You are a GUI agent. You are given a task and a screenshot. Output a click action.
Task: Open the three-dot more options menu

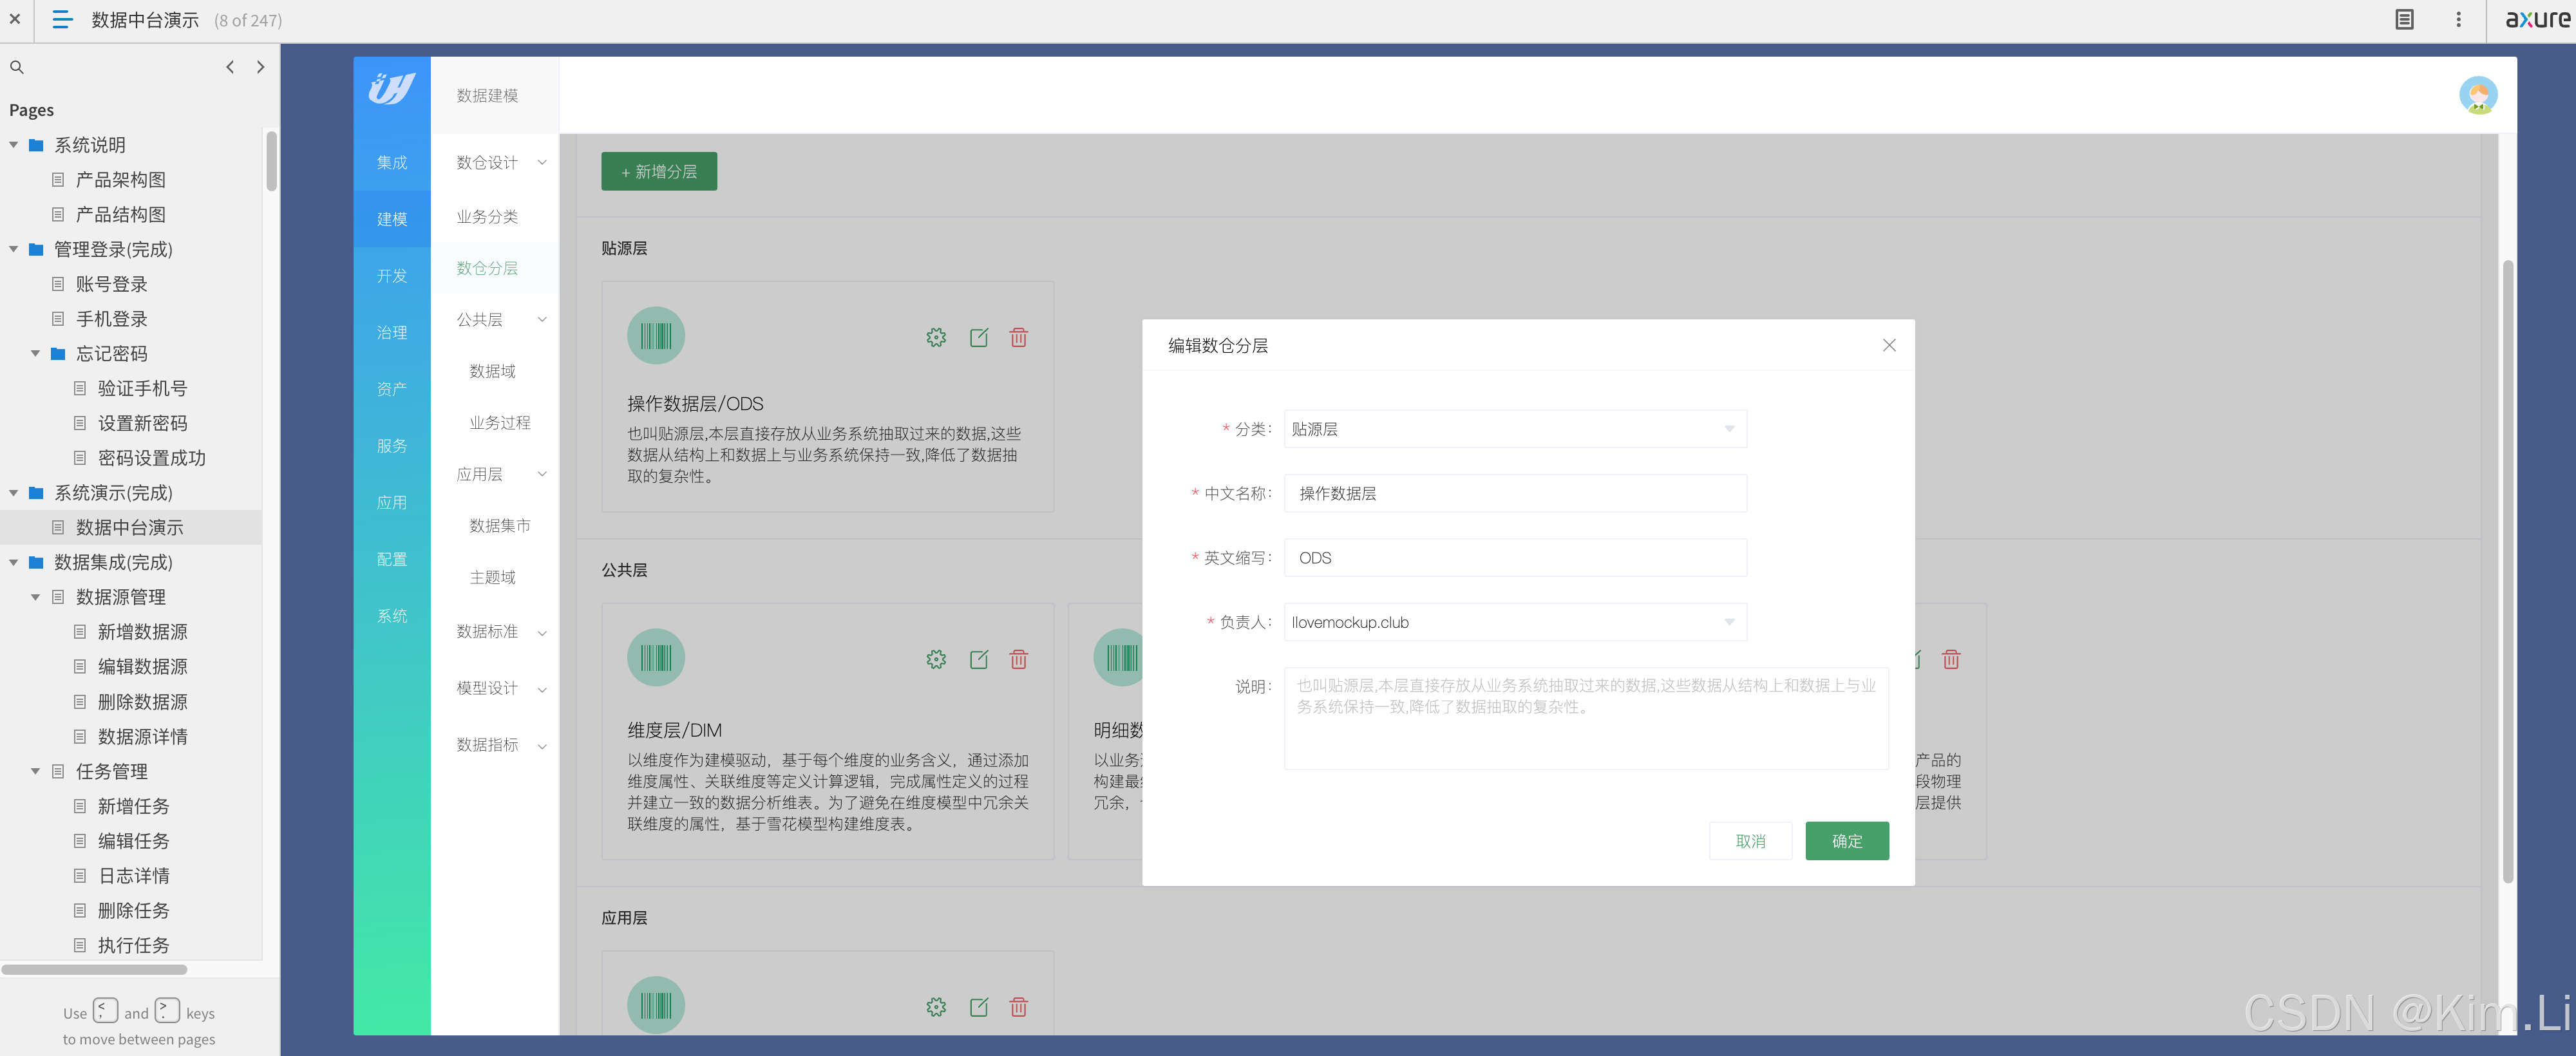coord(2459,19)
